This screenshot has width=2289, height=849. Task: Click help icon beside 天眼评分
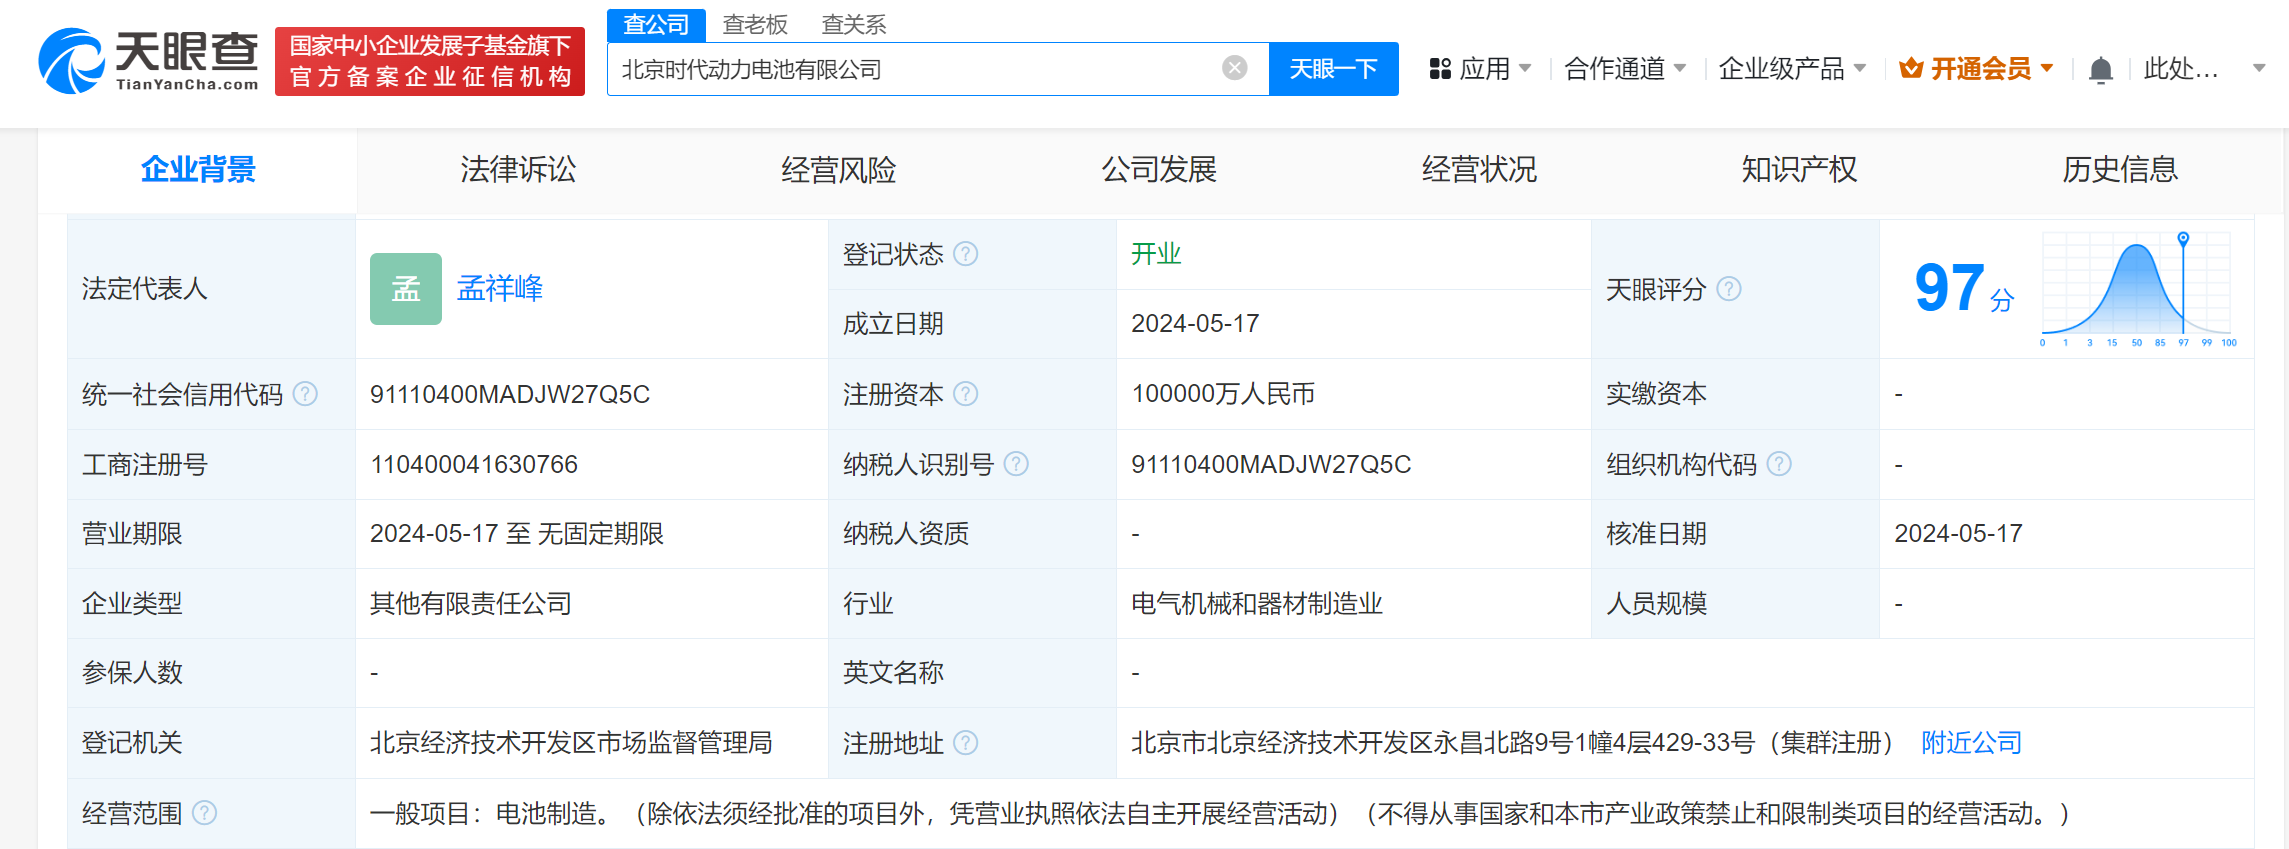[1728, 289]
